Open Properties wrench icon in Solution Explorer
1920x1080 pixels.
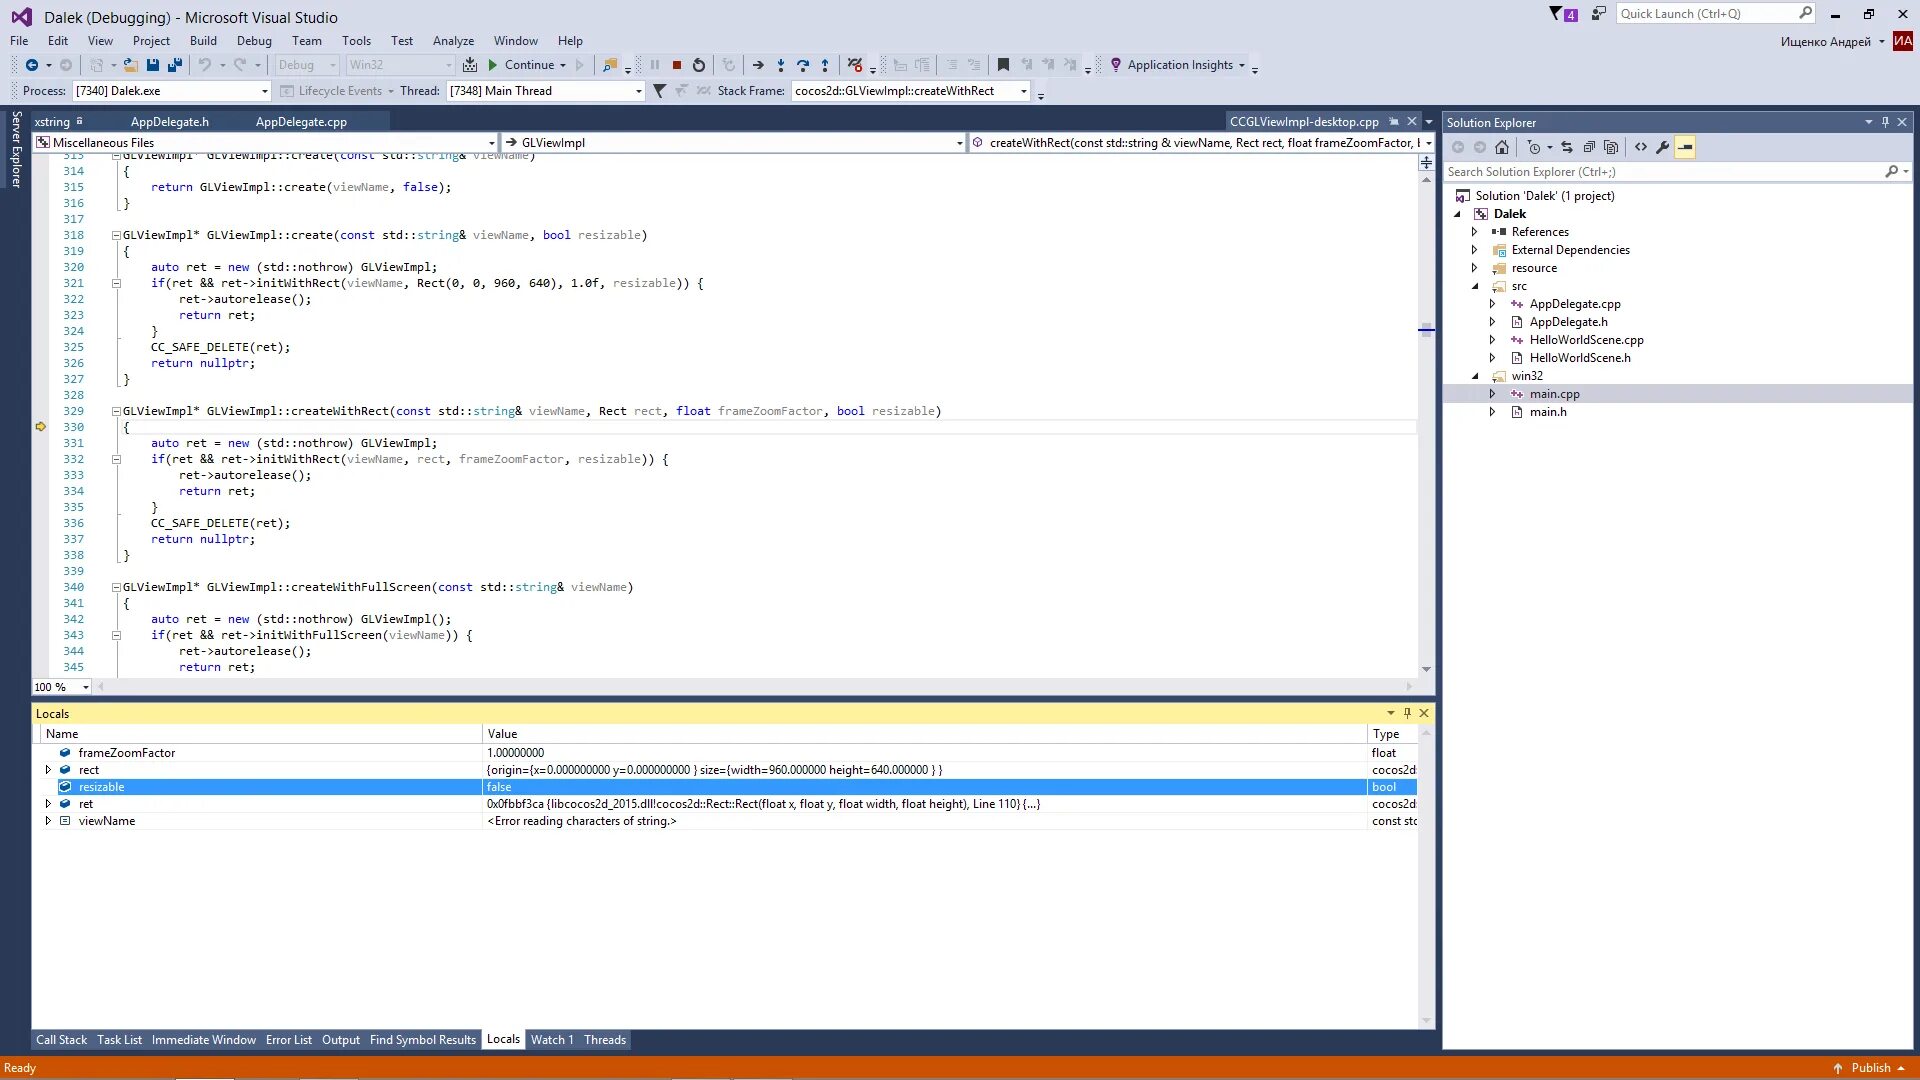pyautogui.click(x=1663, y=148)
